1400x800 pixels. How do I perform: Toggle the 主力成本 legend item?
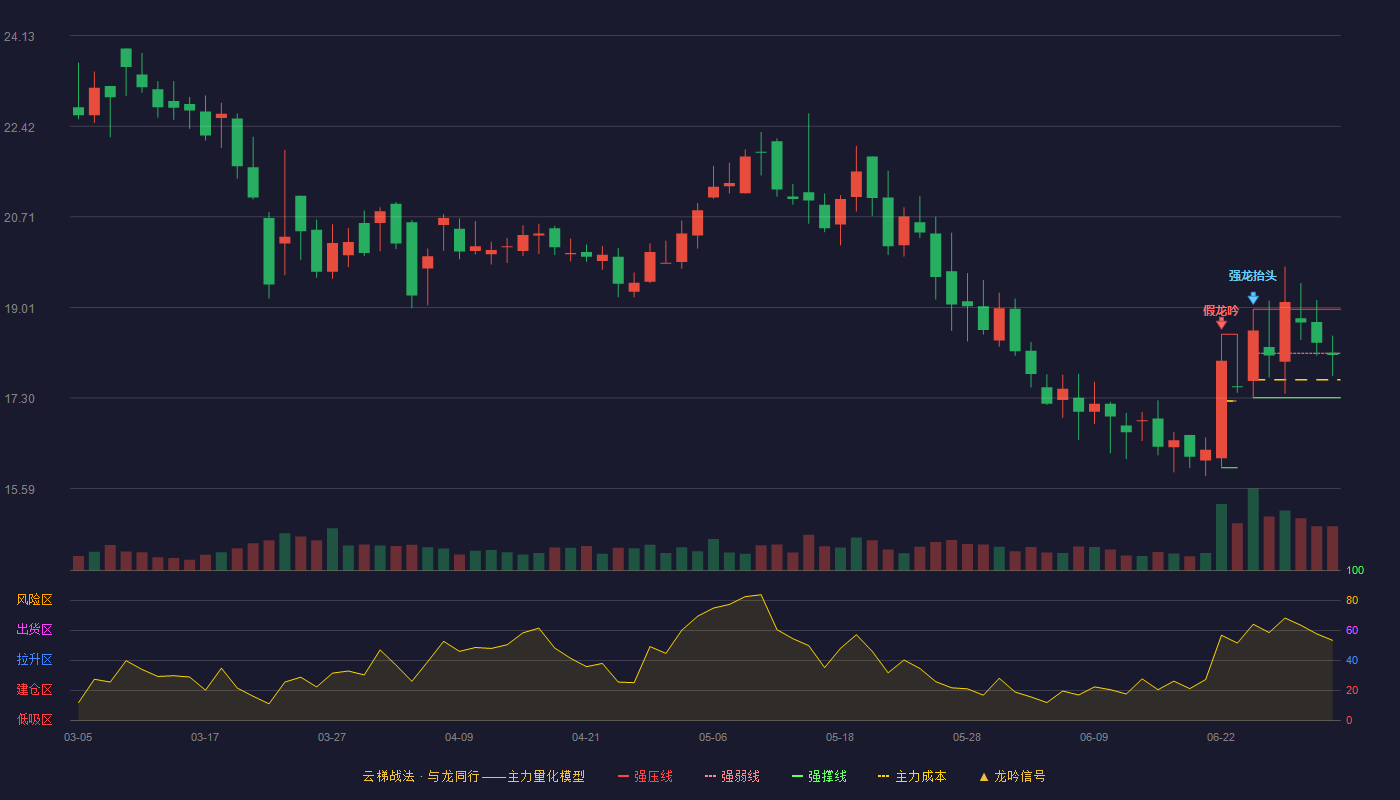(911, 776)
